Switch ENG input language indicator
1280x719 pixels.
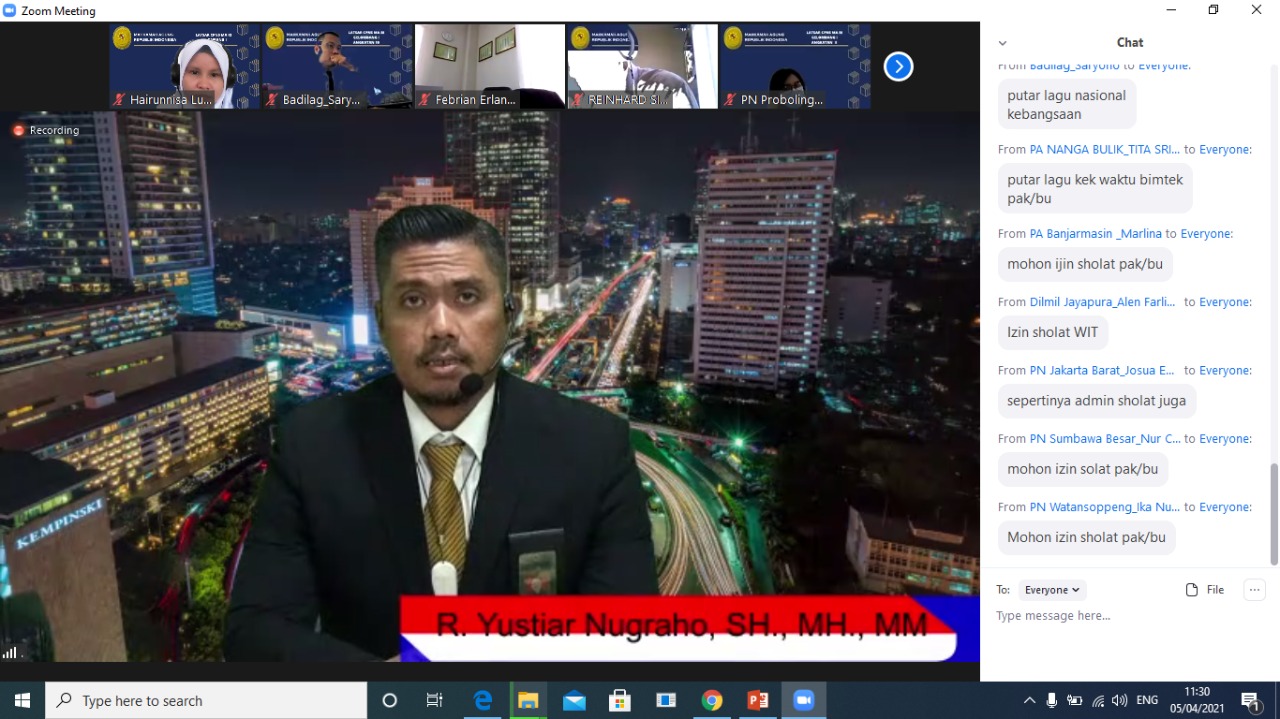click(1148, 700)
